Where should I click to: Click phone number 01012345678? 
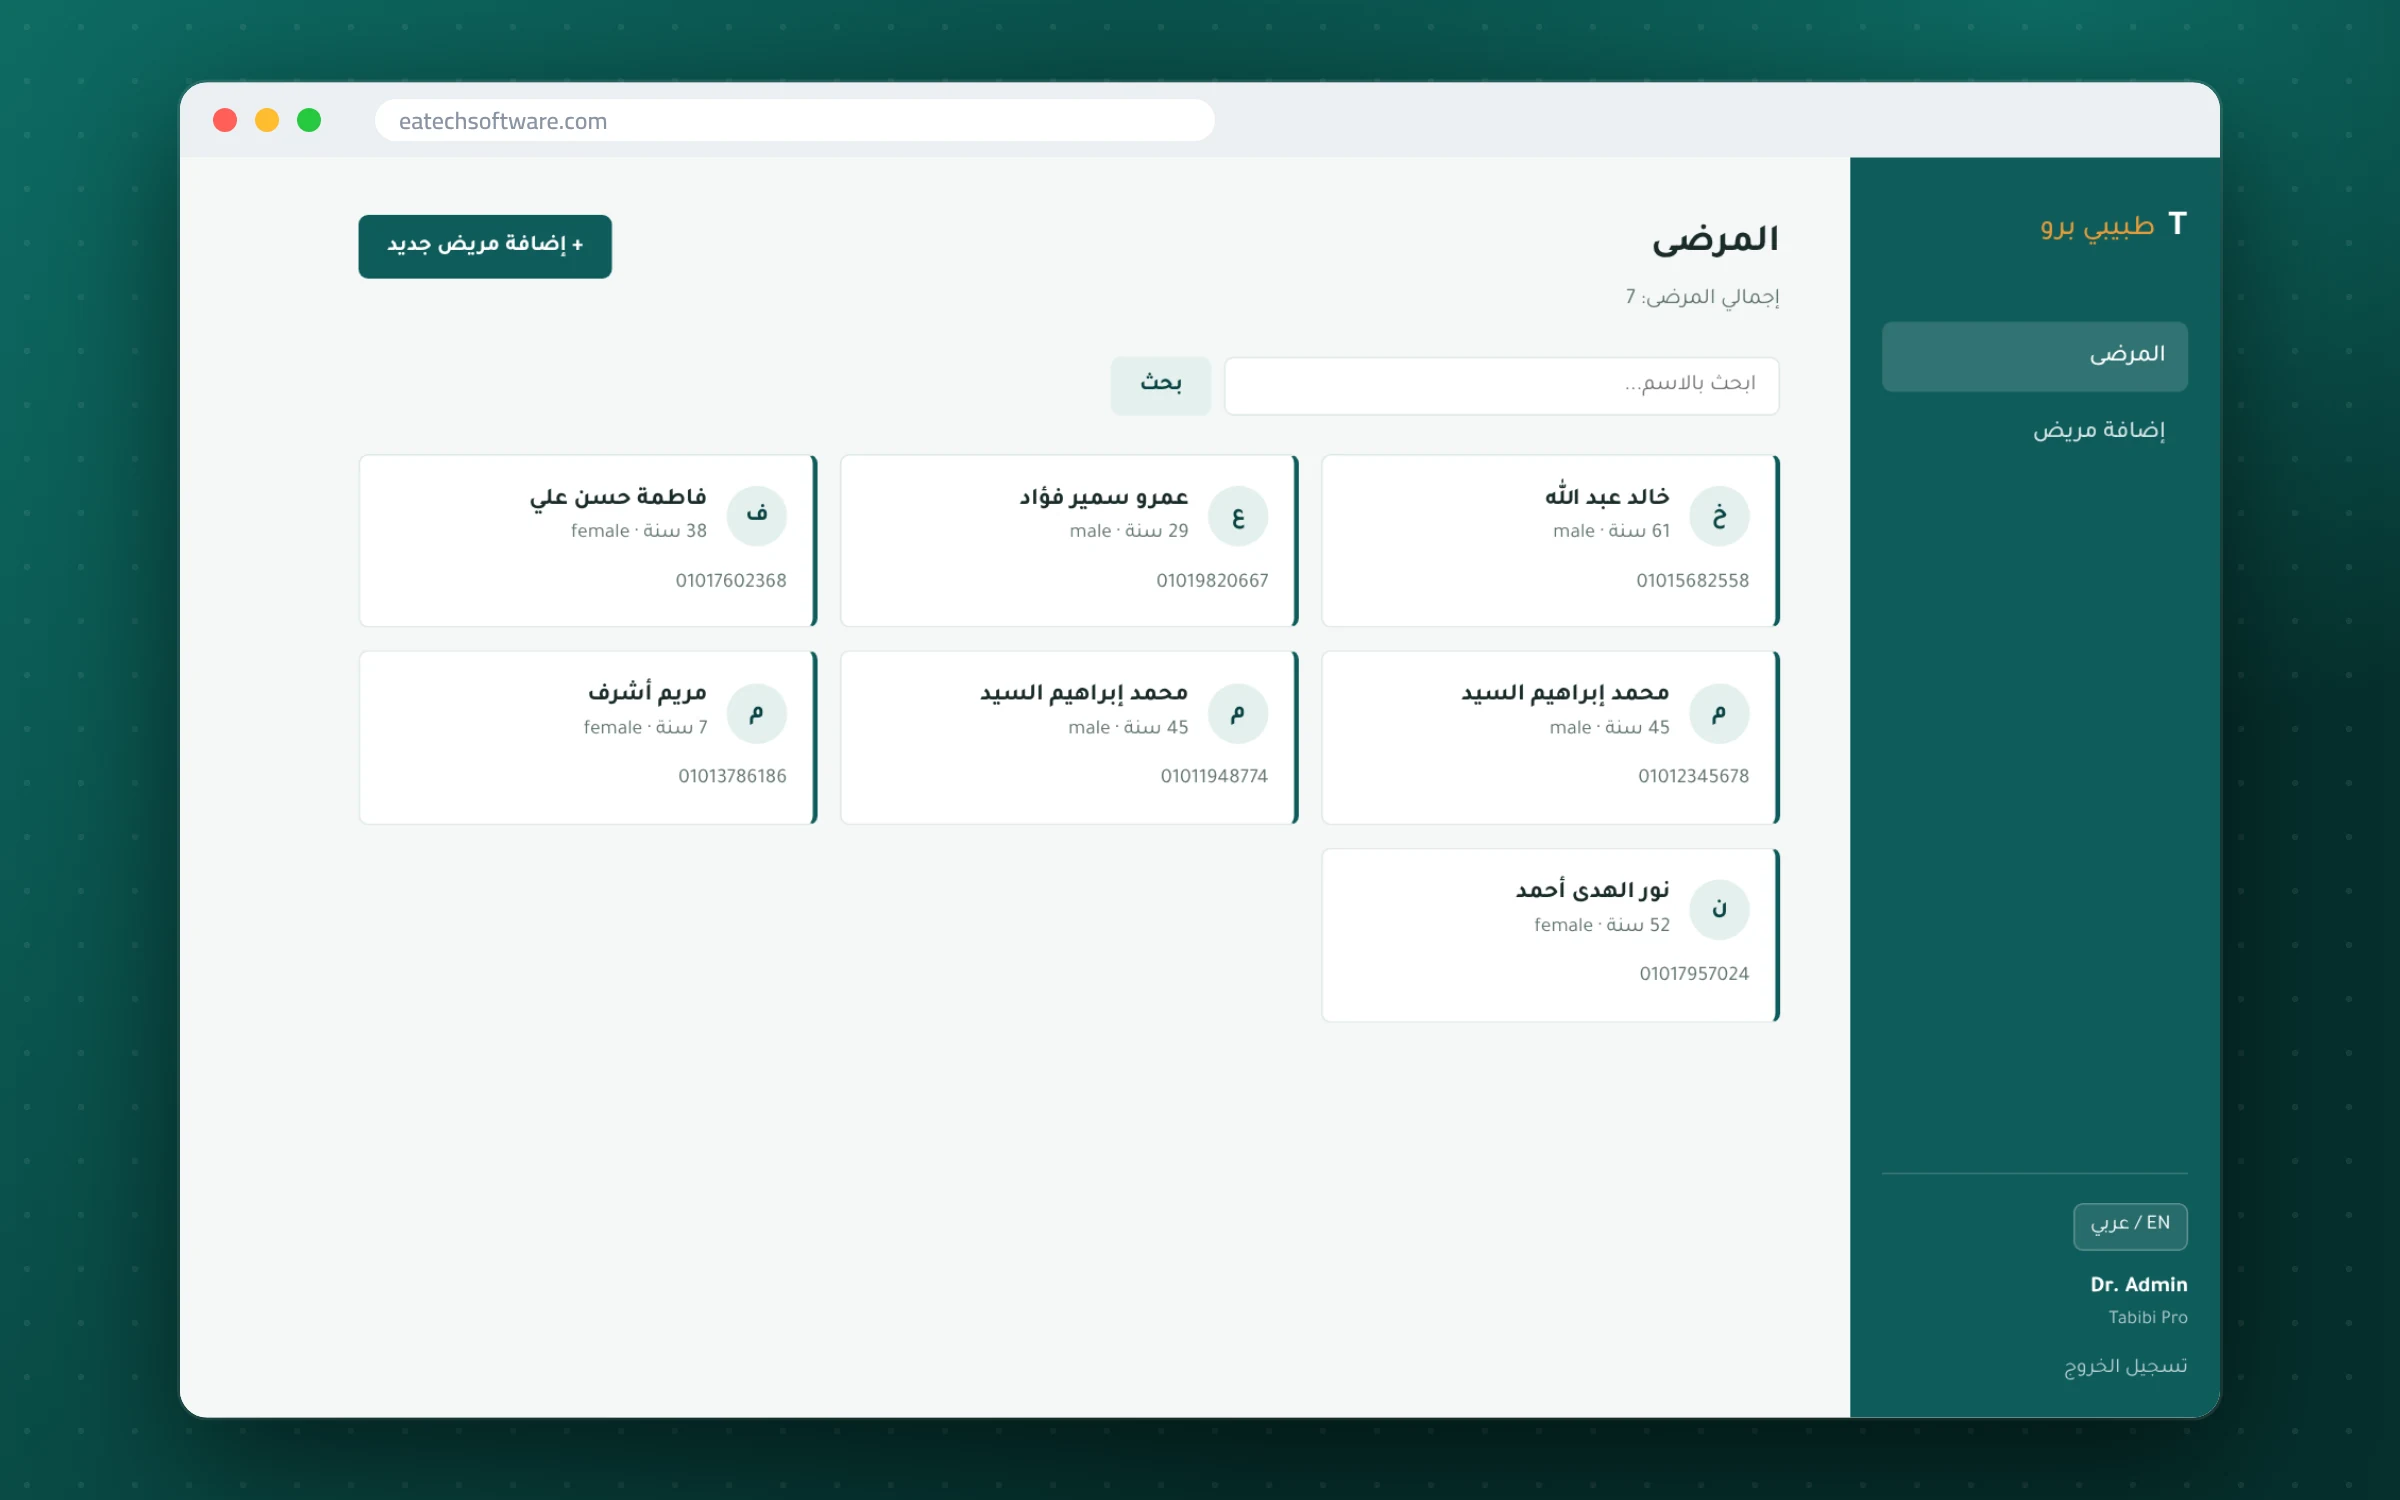[x=1693, y=776]
